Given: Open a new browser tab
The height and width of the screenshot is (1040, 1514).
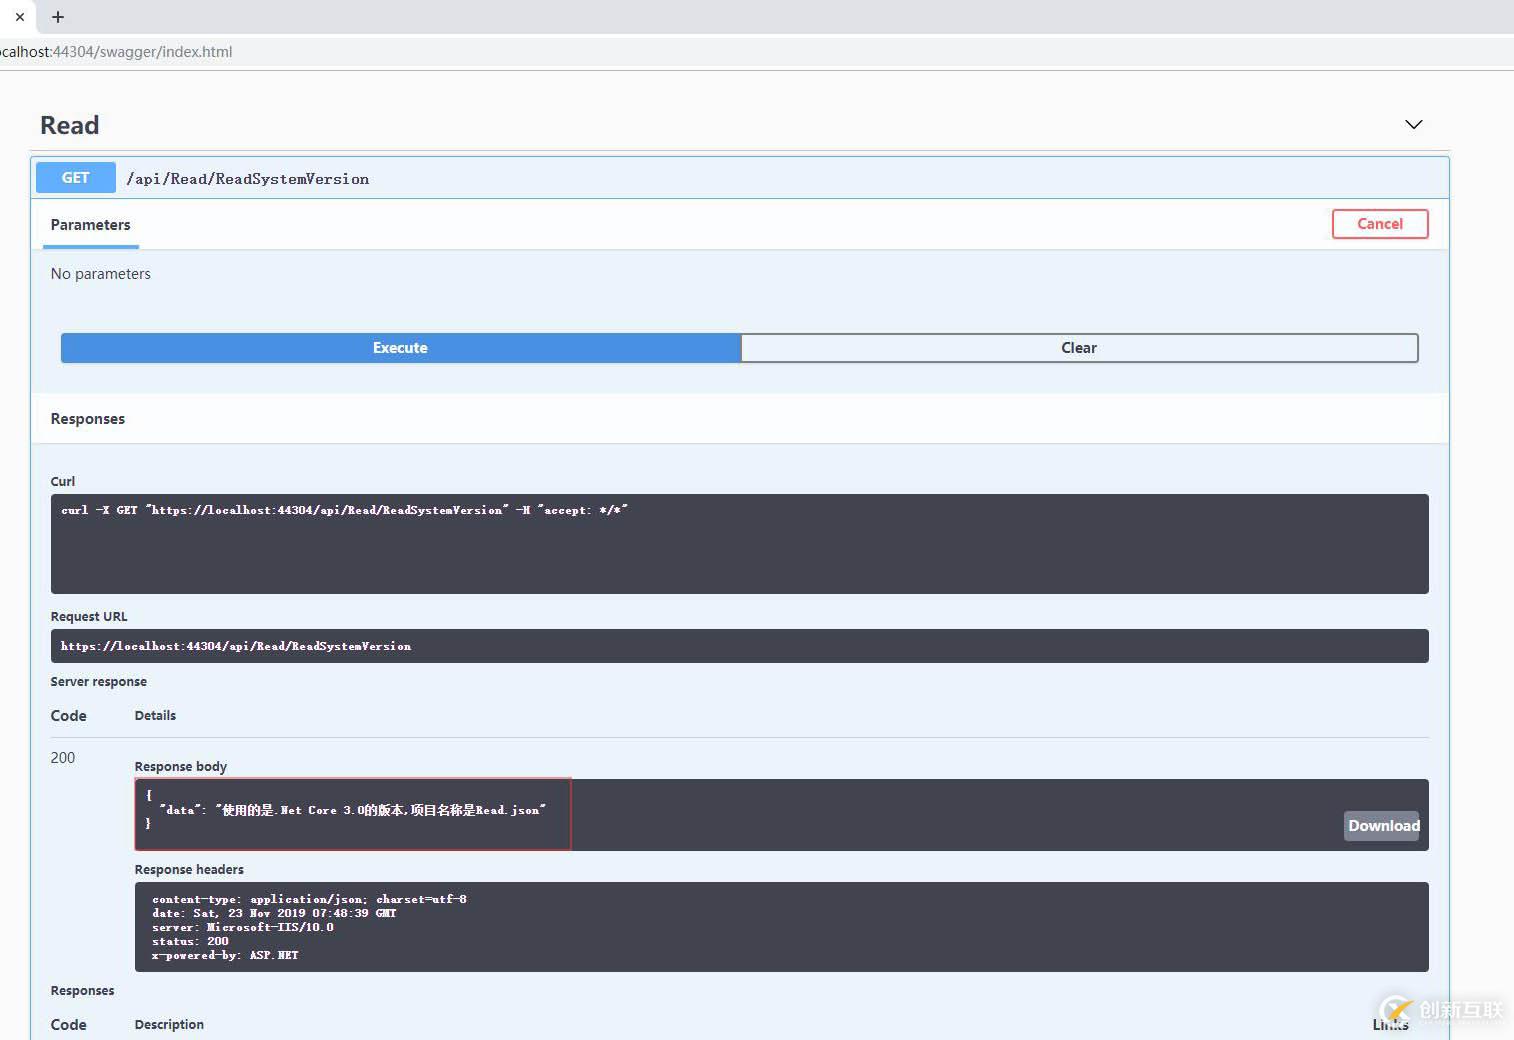Looking at the screenshot, I should pos(58,17).
